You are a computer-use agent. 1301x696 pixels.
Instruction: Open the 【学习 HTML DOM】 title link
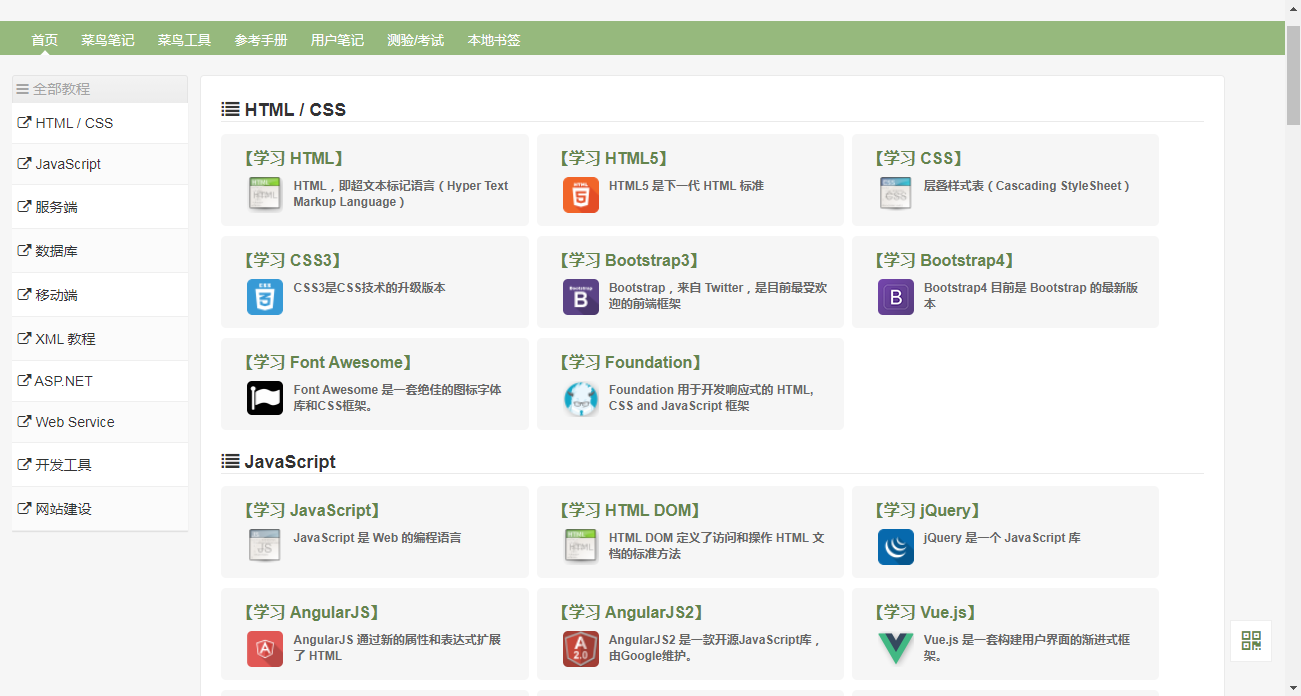coord(630,510)
